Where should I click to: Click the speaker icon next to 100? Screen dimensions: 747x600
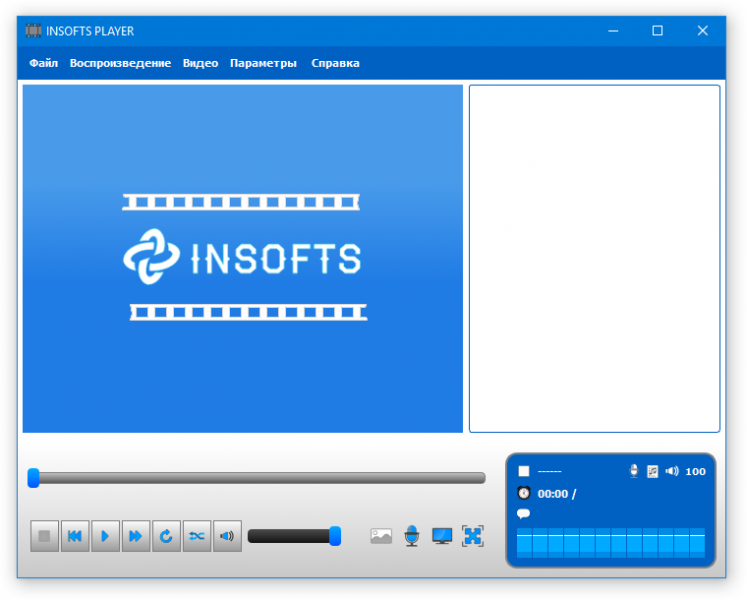point(672,471)
